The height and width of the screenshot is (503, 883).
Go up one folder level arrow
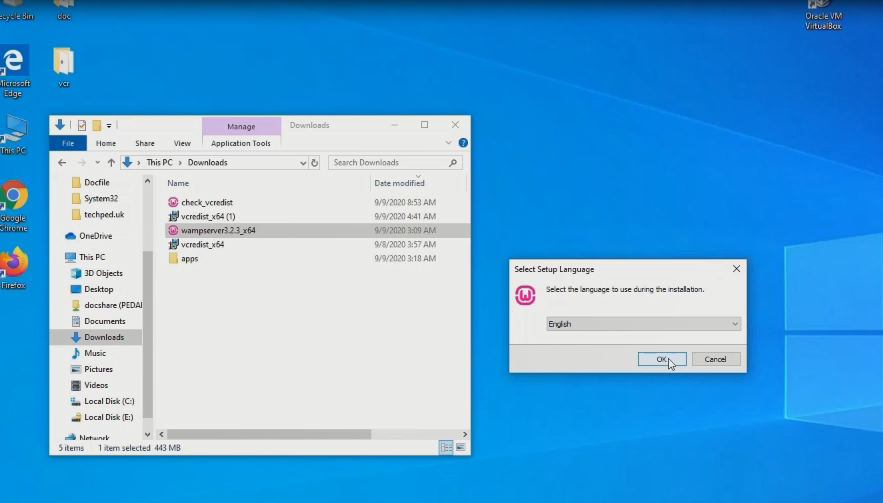click(111, 162)
